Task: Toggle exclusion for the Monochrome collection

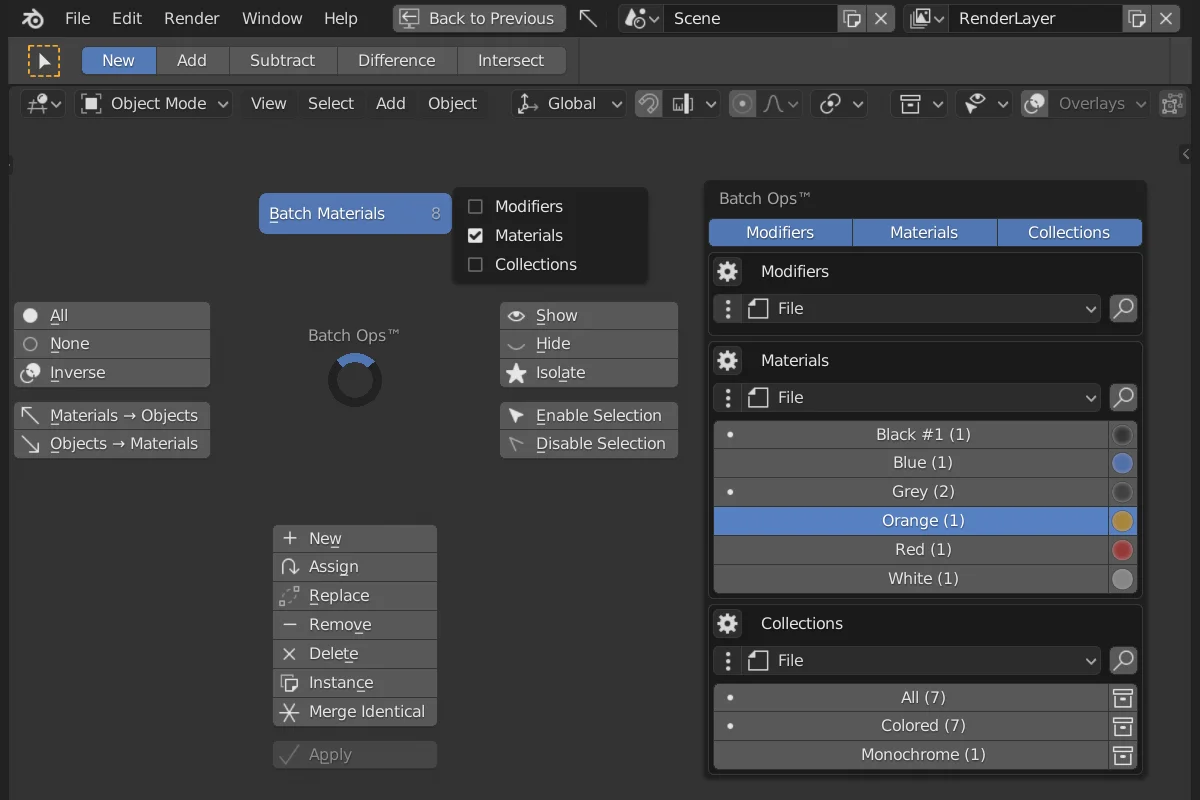Action: [1122, 755]
